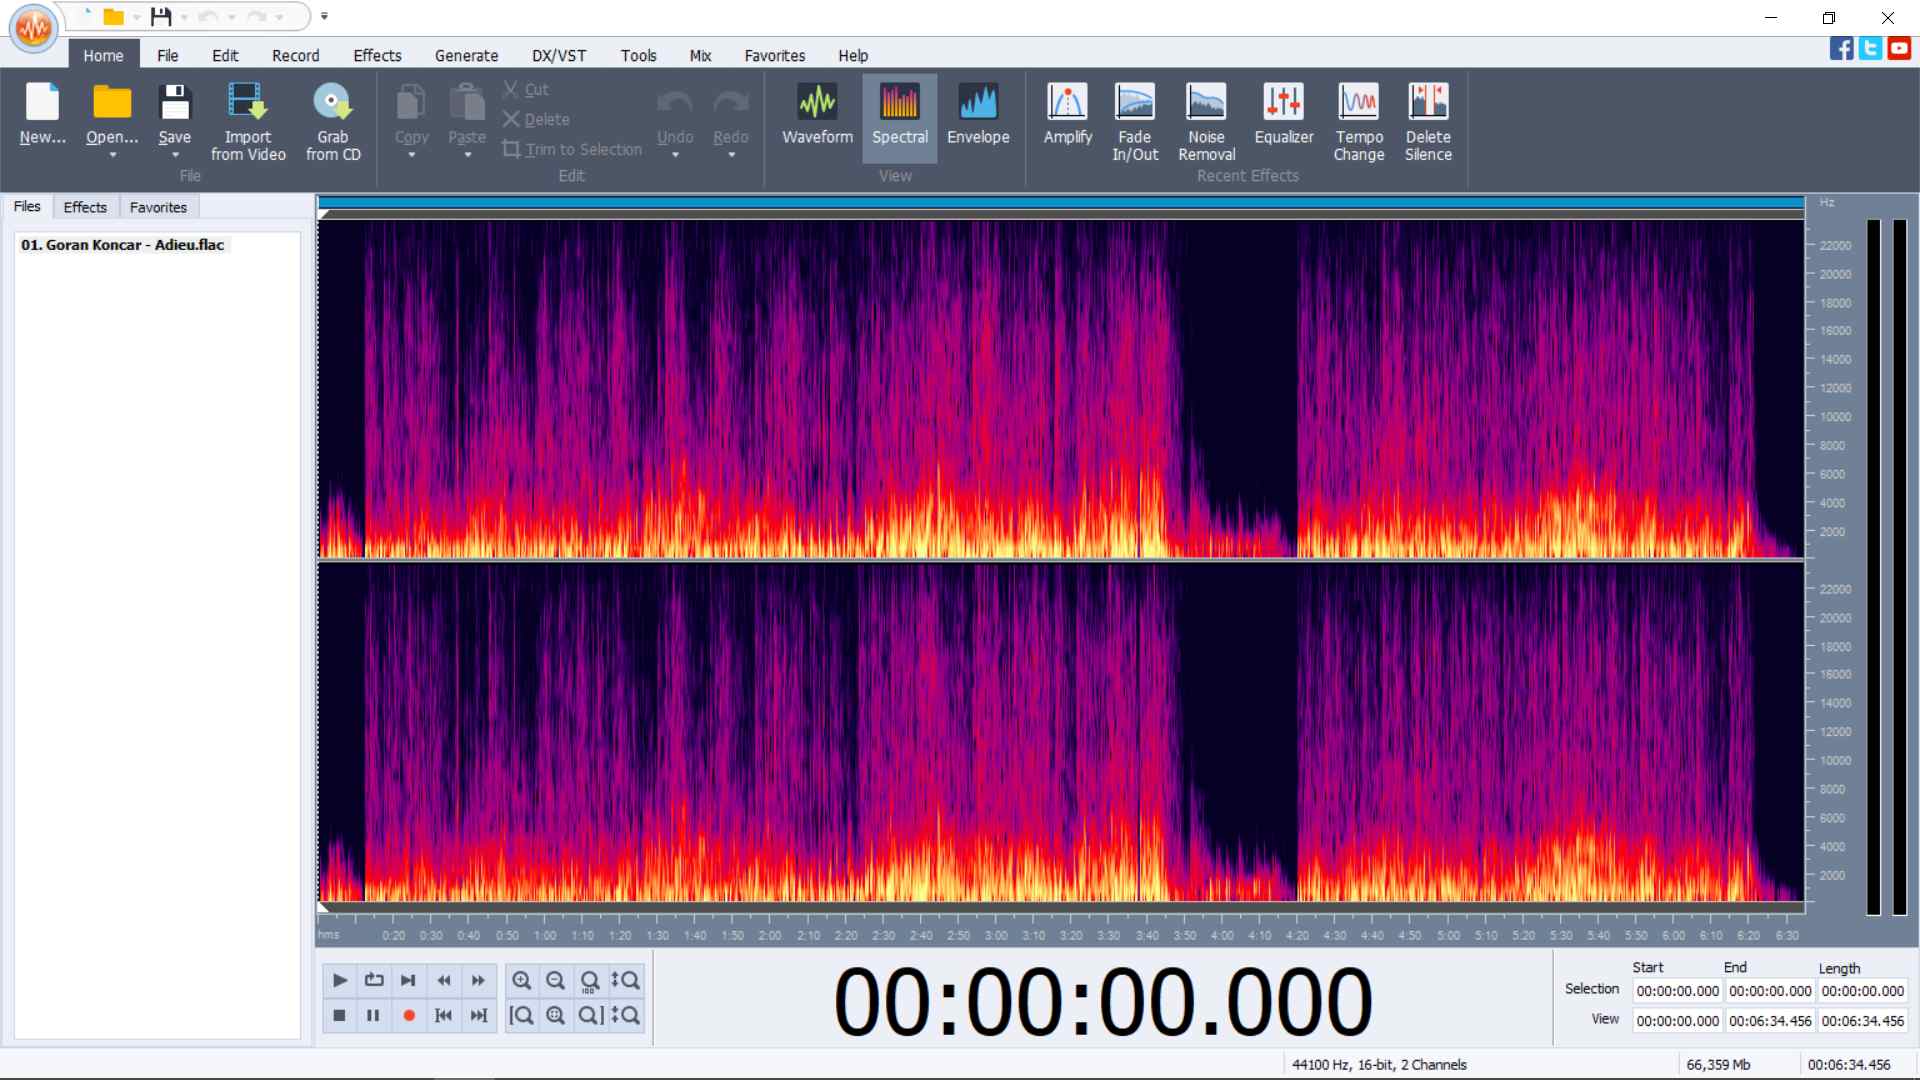Open the Effects menu tab

[x=377, y=56]
